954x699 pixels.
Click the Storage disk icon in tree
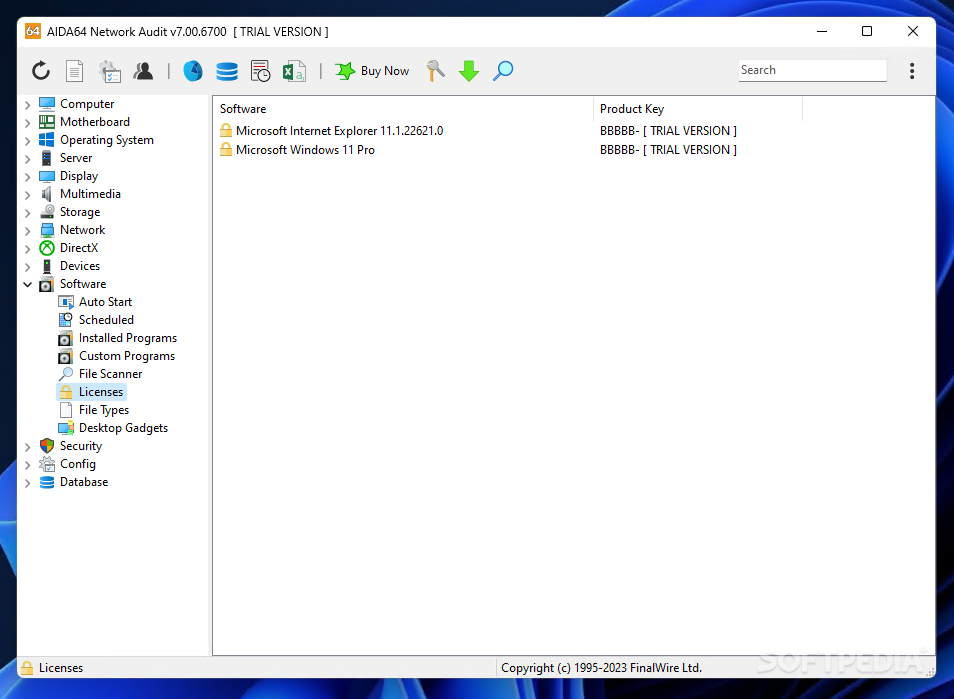pos(47,212)
